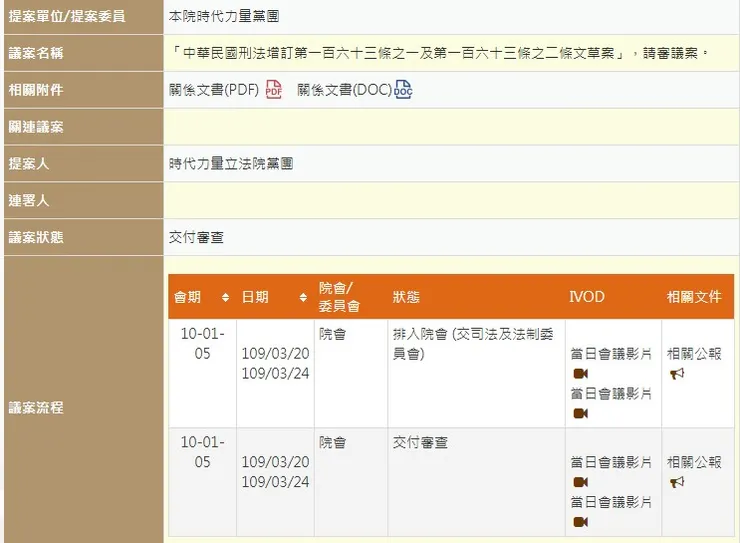Select 交付審查 in the 議案狀態 row

click(x=196, y=237)
